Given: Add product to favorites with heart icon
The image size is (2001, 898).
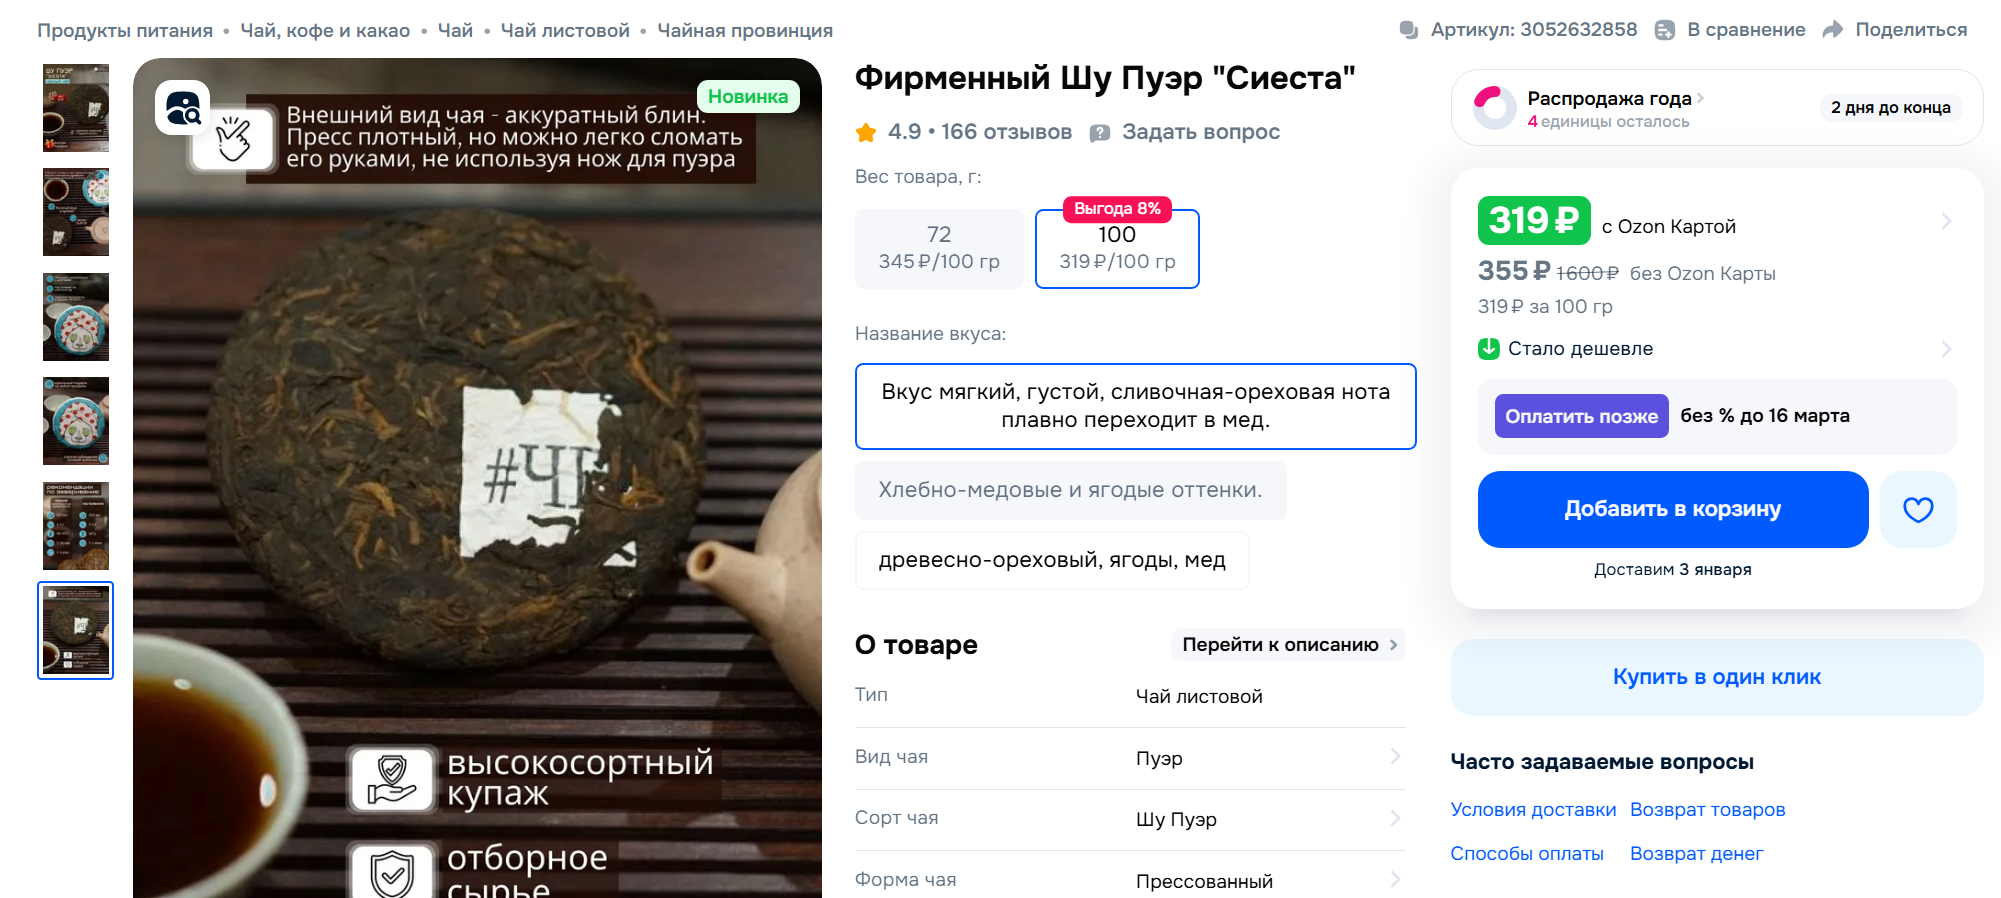Looking at the screenshot, I should coord(1917,509).
